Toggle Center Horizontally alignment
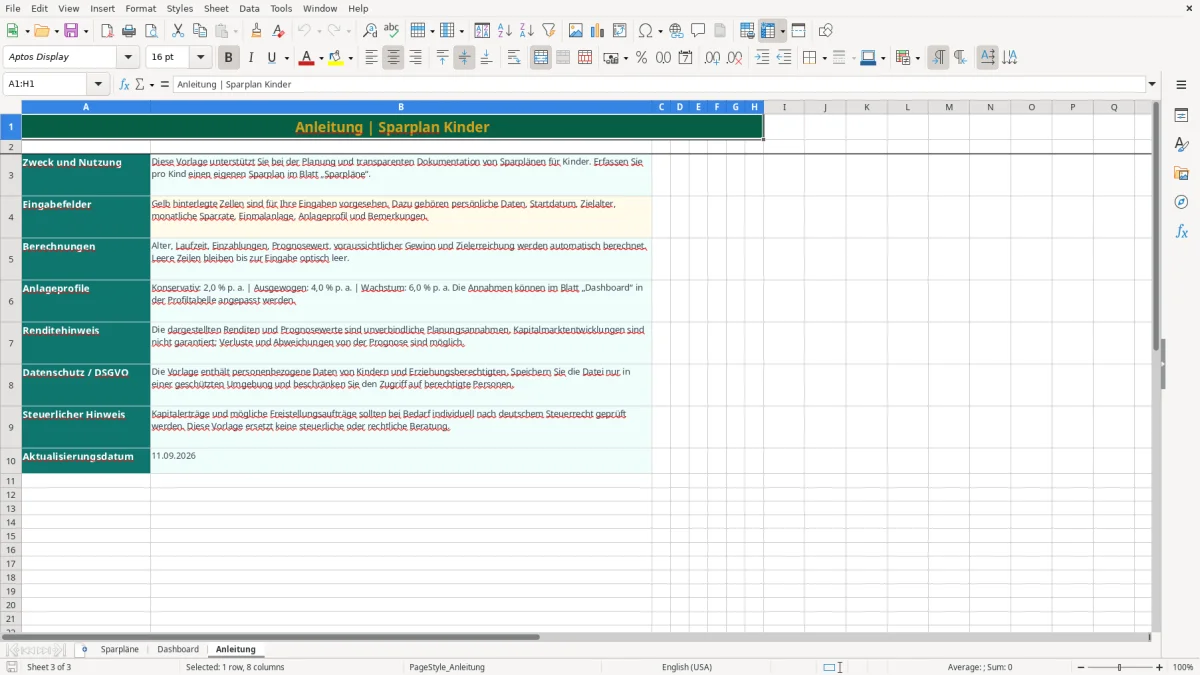The height and width of the screenshot is (675, 1200). pyautogui.click(x=393, y=58)
